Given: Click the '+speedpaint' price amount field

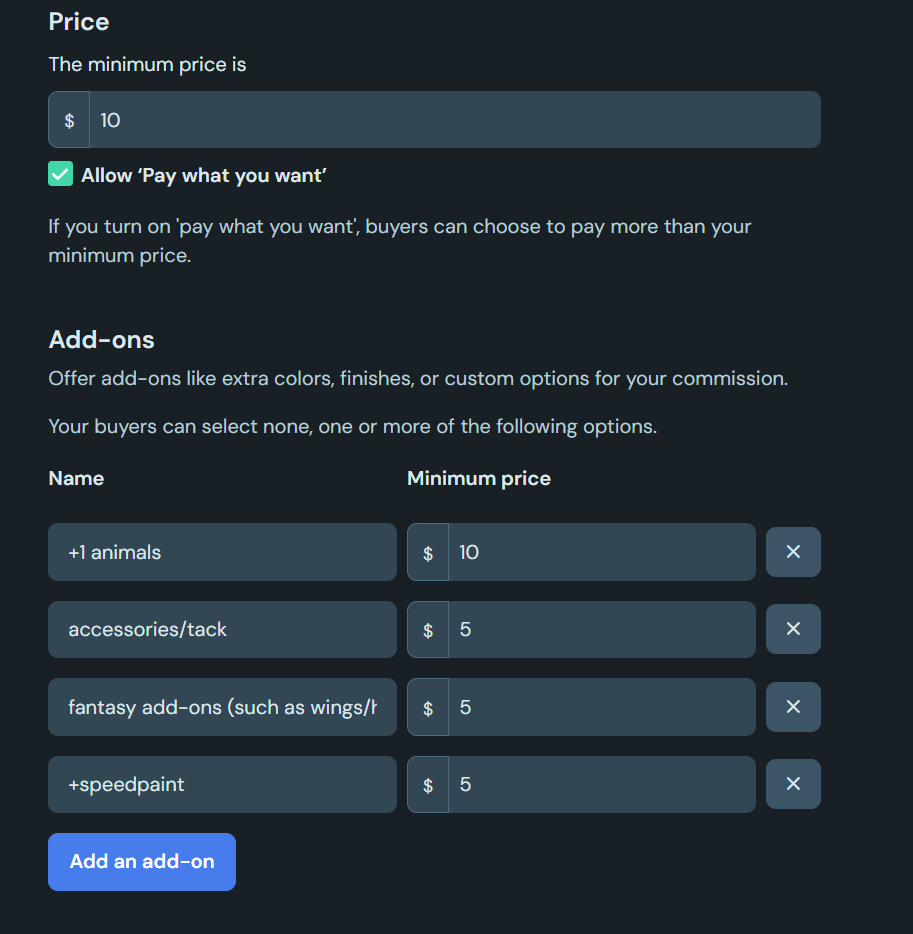Looking at the screenshot, I should click(x=601, y=785).
